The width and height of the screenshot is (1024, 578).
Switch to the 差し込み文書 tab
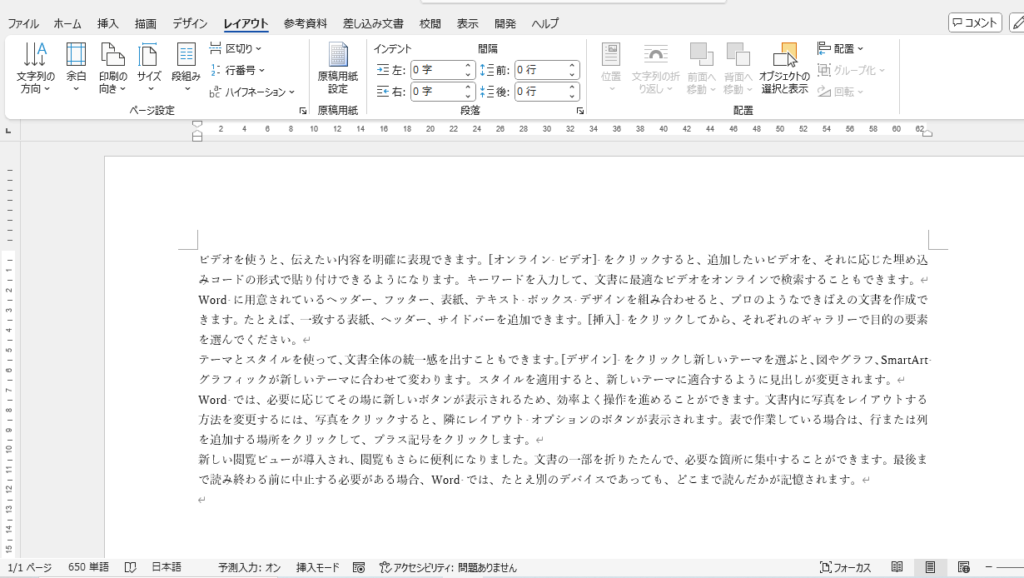pyautogui.click(x=373, y=24)
